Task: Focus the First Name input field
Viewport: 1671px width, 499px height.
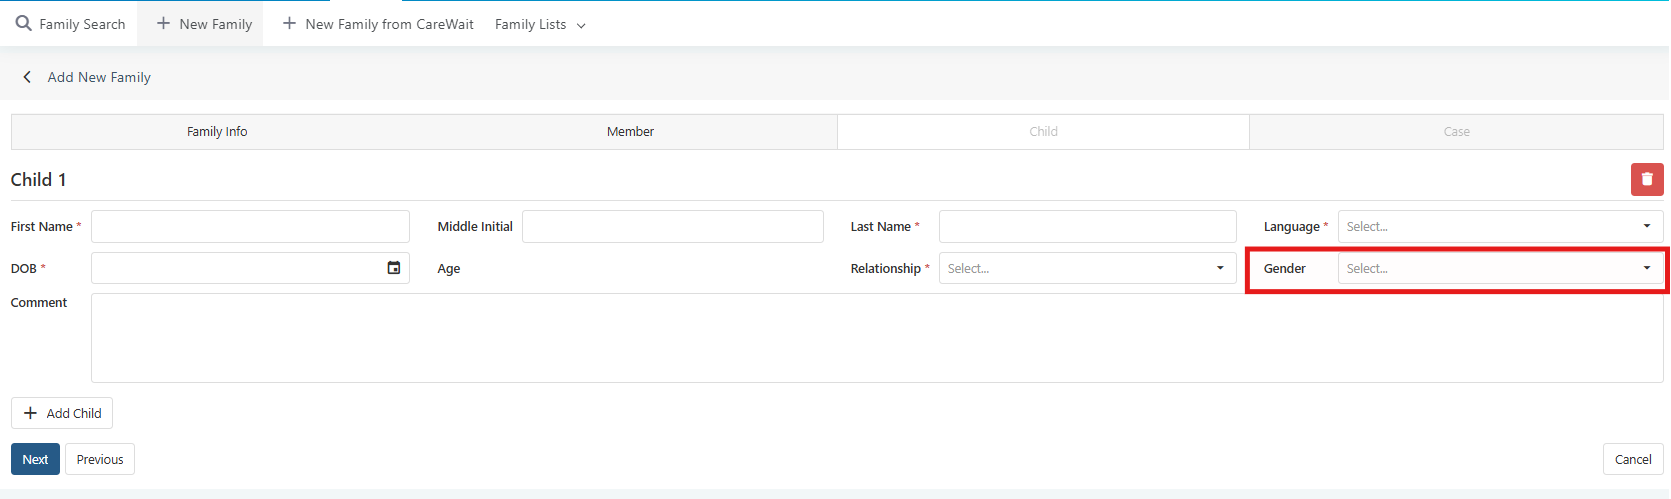Action: 250,226
